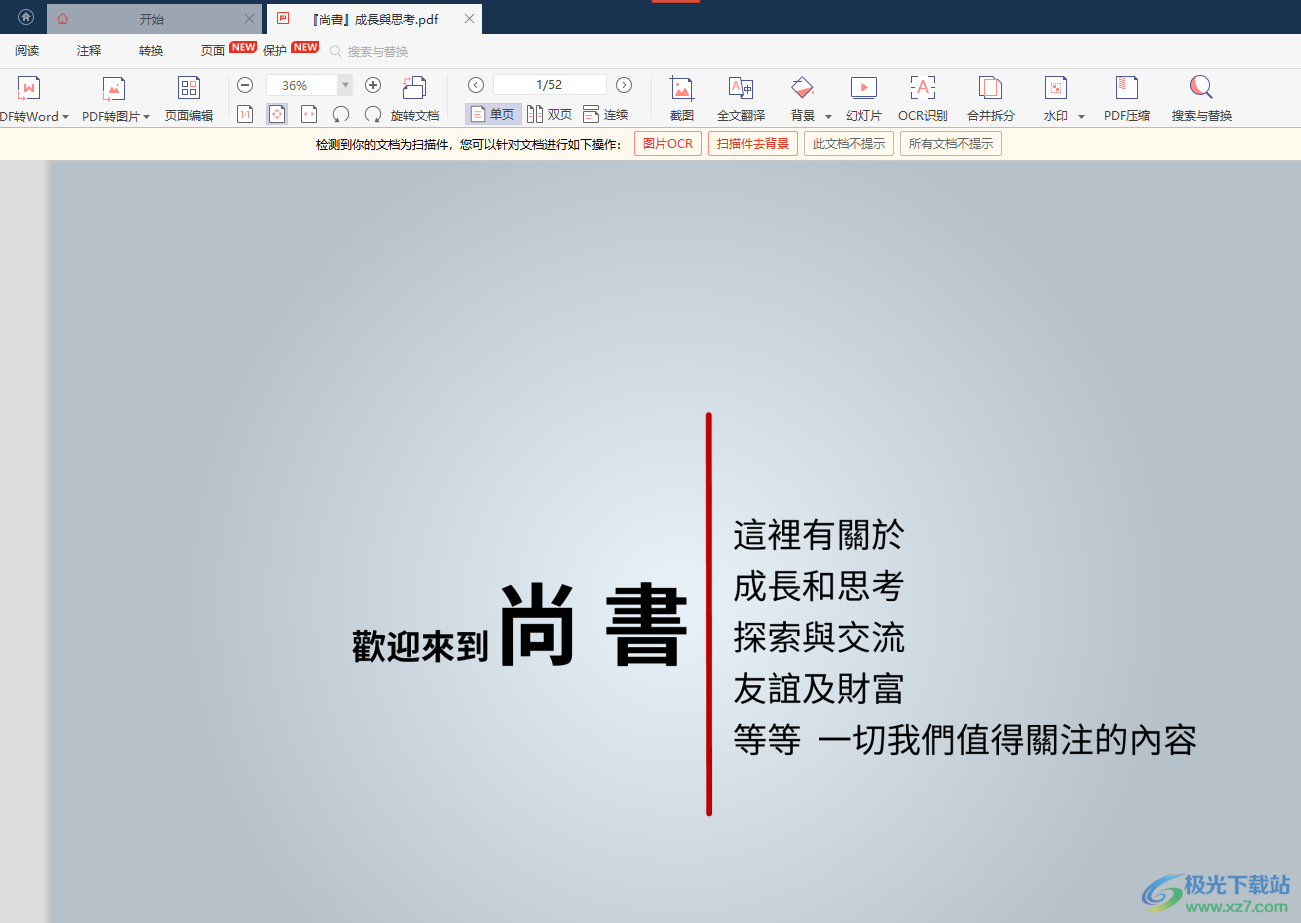Select fit width view icon
1301x923 pixels.
click(309, 114)
